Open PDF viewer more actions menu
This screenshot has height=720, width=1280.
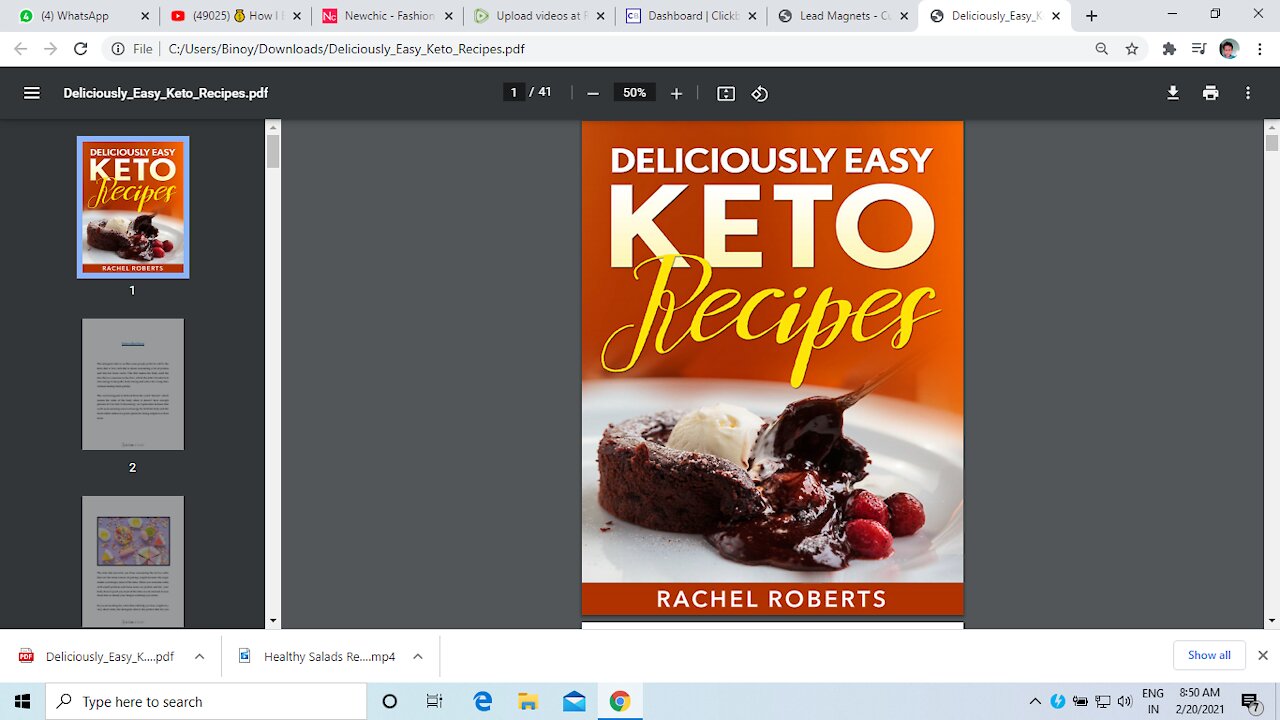click(x=1248, y=93)
